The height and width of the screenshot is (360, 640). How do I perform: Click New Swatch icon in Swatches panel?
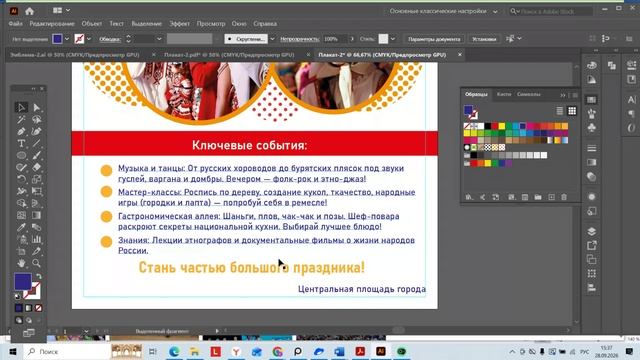(551, 197)
